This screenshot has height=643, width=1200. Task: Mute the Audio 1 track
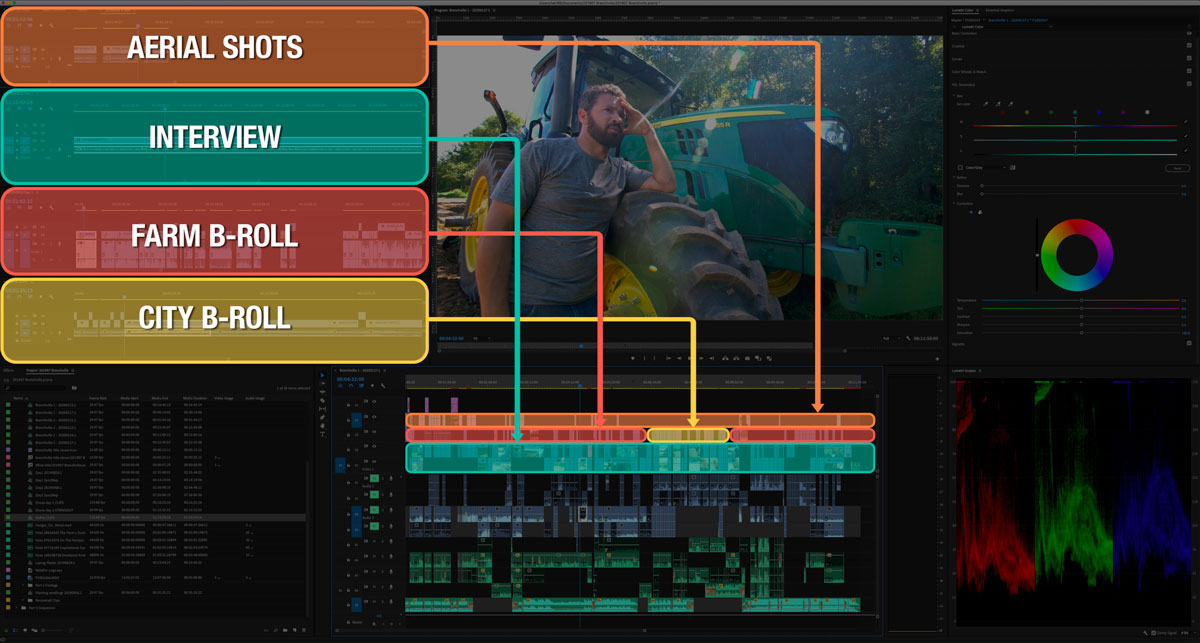(x=374, y=478)
